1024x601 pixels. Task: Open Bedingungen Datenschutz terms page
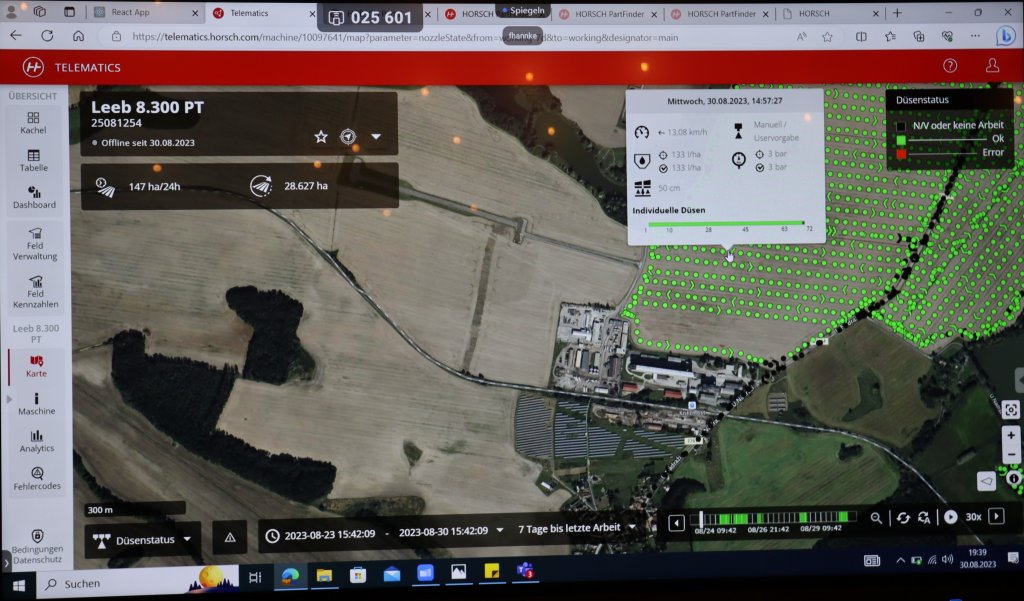[x=37, y=547]
